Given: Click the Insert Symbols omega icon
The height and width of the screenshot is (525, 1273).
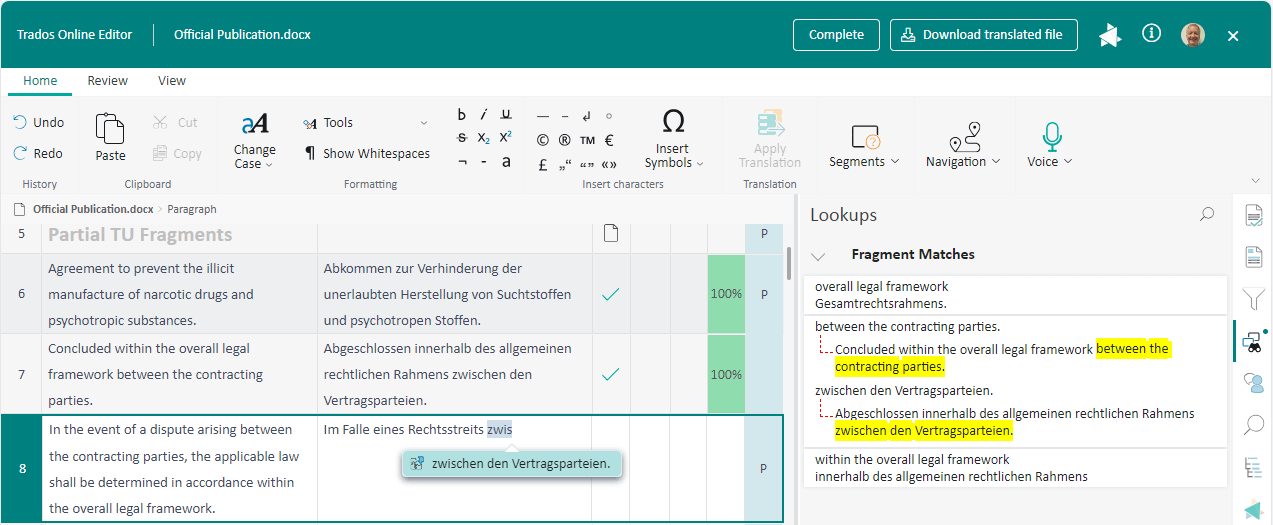Looking at the screenshot, I should (673, 122).
